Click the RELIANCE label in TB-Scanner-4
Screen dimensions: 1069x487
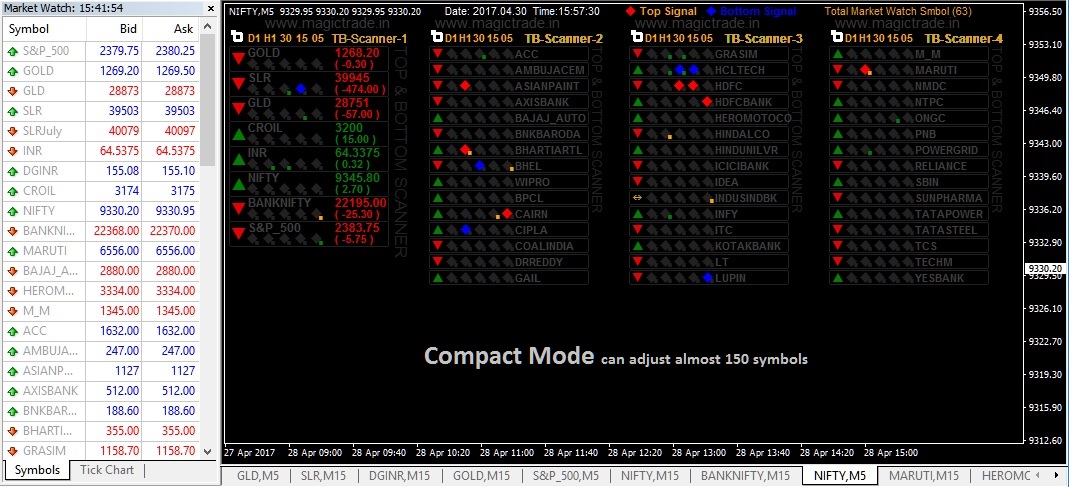click(x=941, y=166)
